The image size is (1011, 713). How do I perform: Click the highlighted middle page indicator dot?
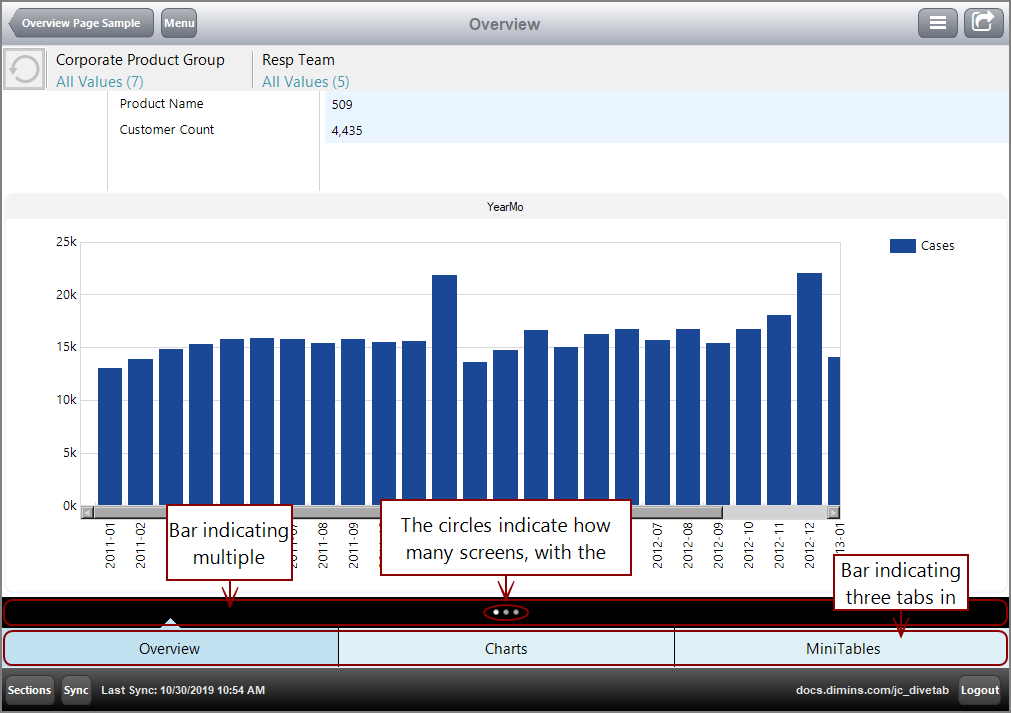[505, 612]
